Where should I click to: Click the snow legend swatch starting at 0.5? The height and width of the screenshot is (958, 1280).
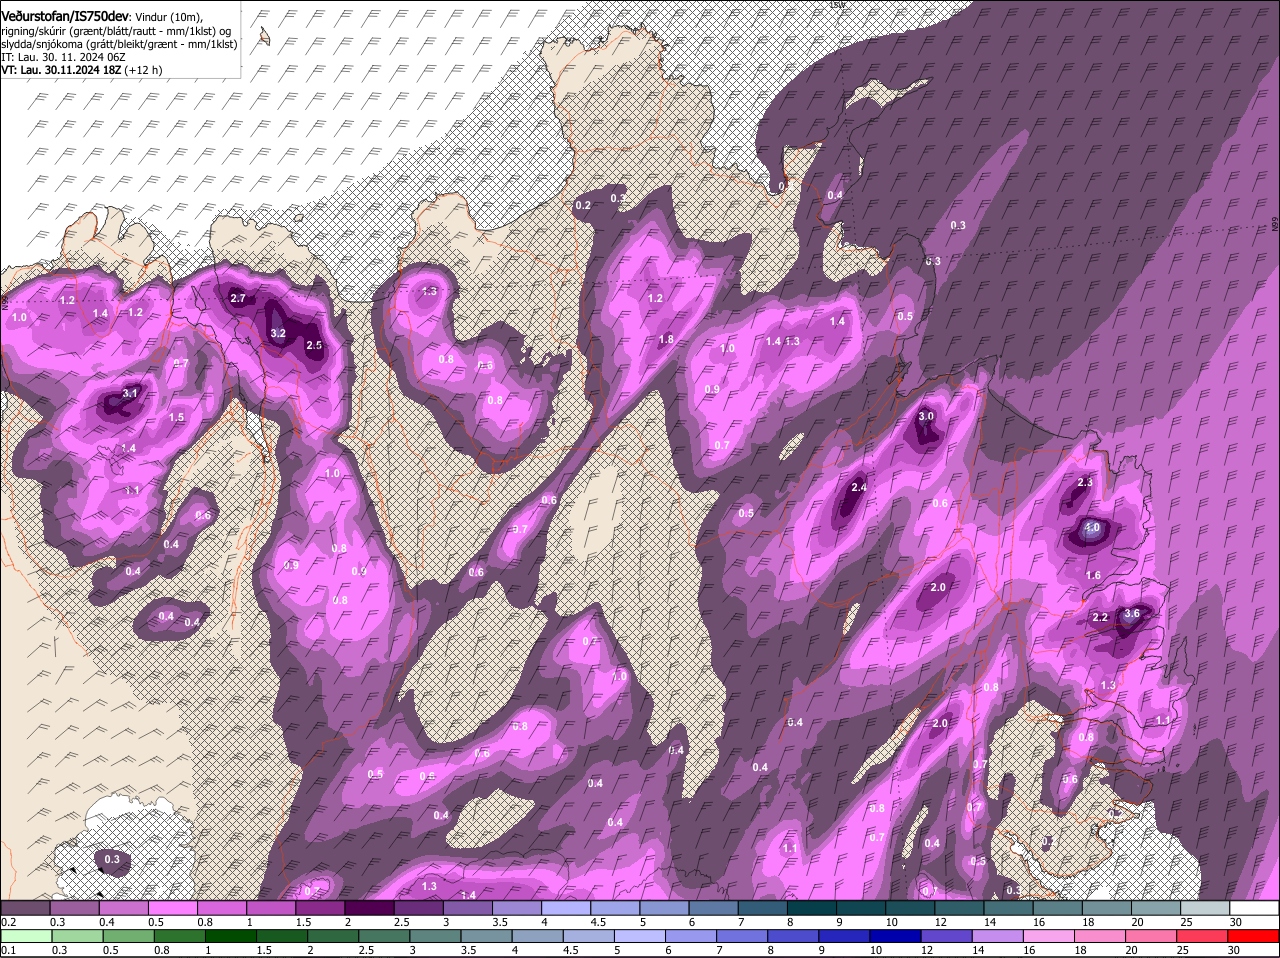173,907
